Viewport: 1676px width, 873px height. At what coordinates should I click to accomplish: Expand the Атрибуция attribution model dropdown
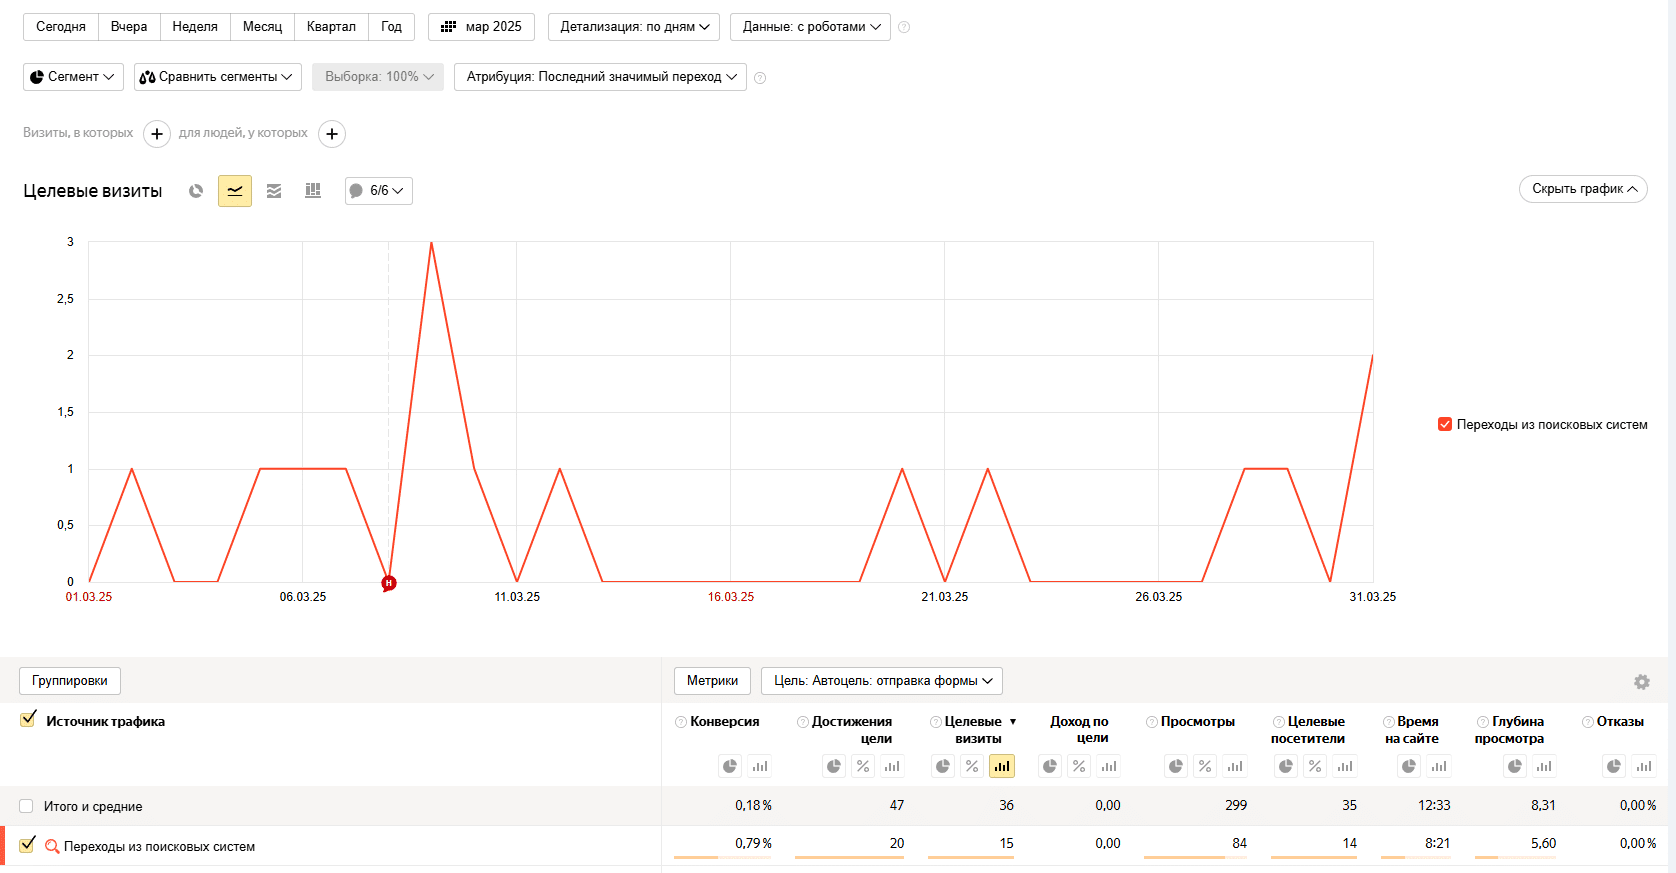click(x=600, y=77)
